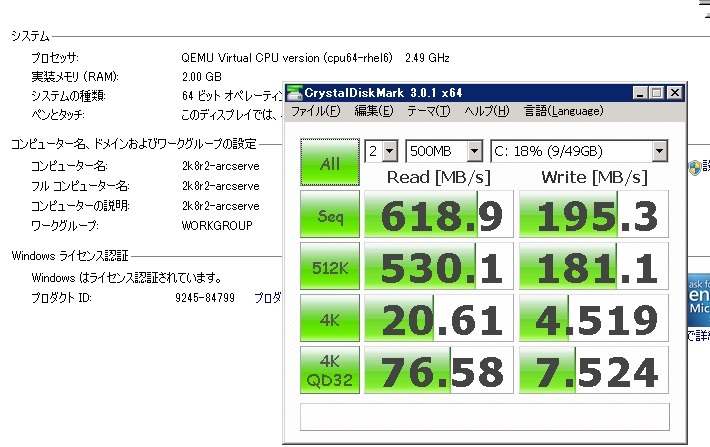Click the Read [MB/s] column header

tap(439, 177)
